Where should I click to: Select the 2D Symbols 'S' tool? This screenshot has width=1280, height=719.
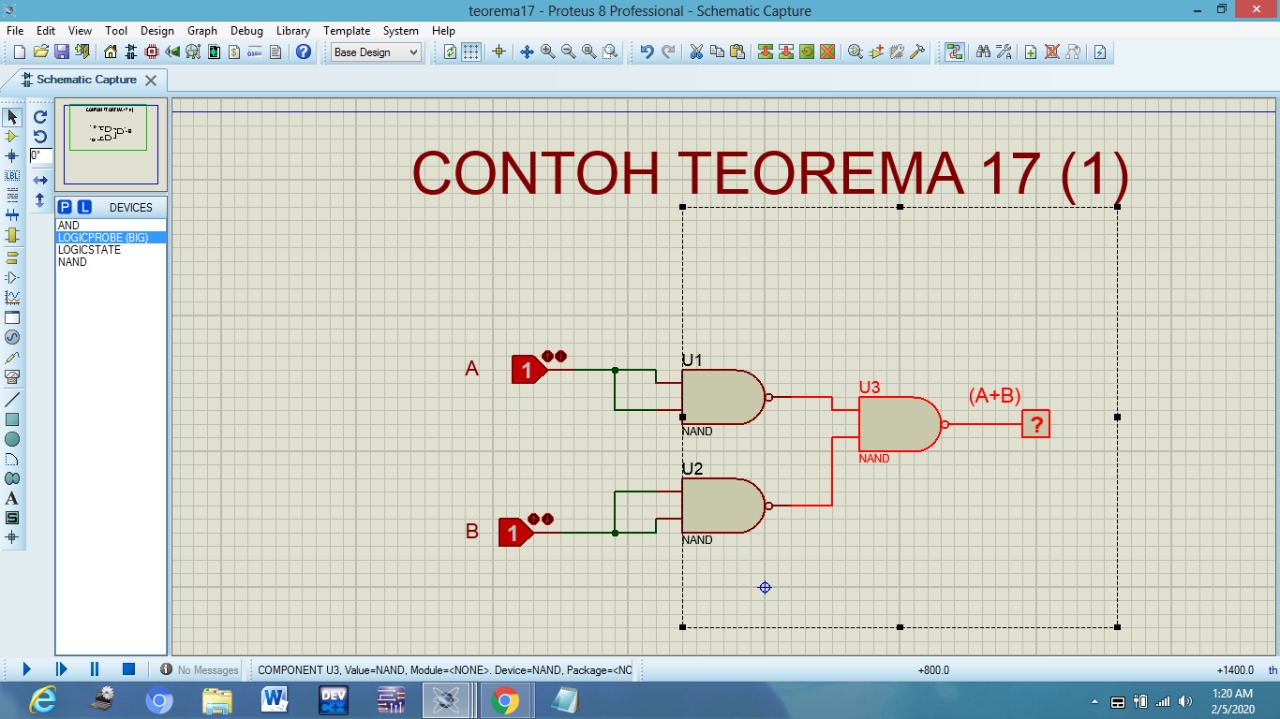pyautogui.click(x=12, y=518)
